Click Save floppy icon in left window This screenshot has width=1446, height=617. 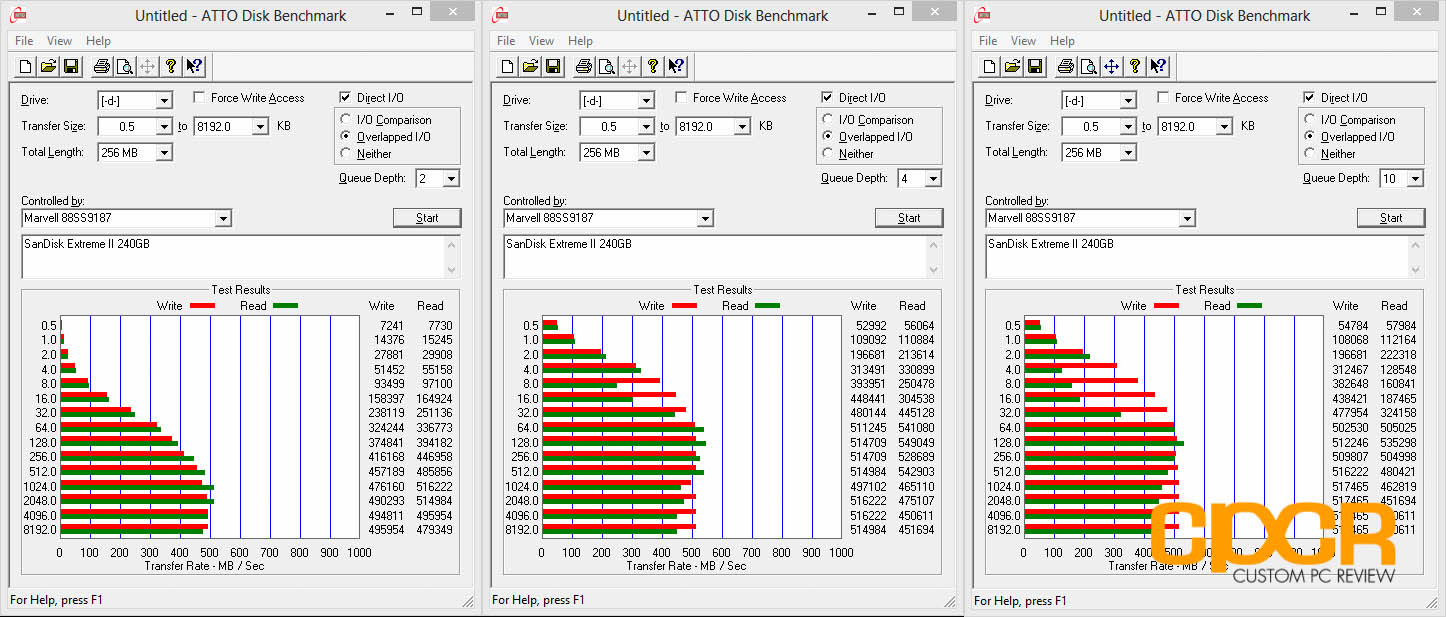[71, 66]
